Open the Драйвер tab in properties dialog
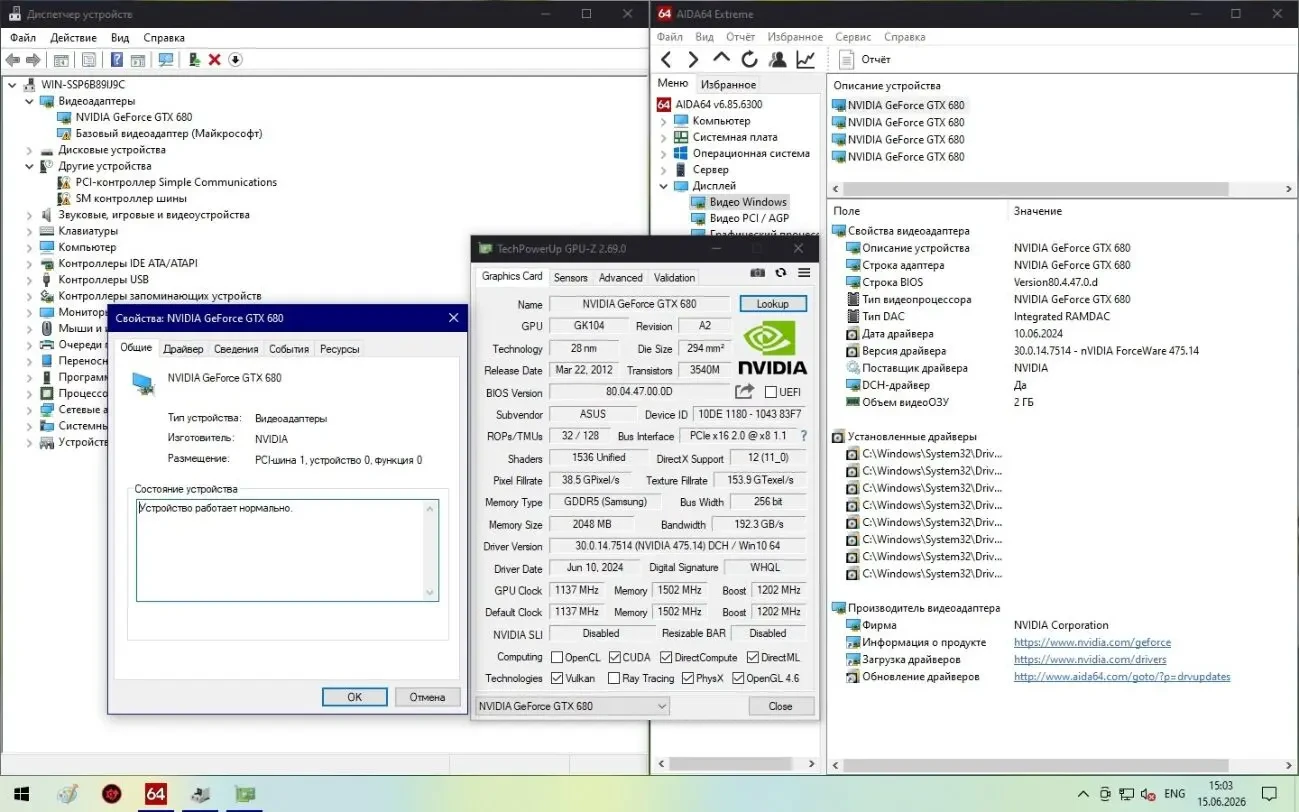 [x=183, y=349]
